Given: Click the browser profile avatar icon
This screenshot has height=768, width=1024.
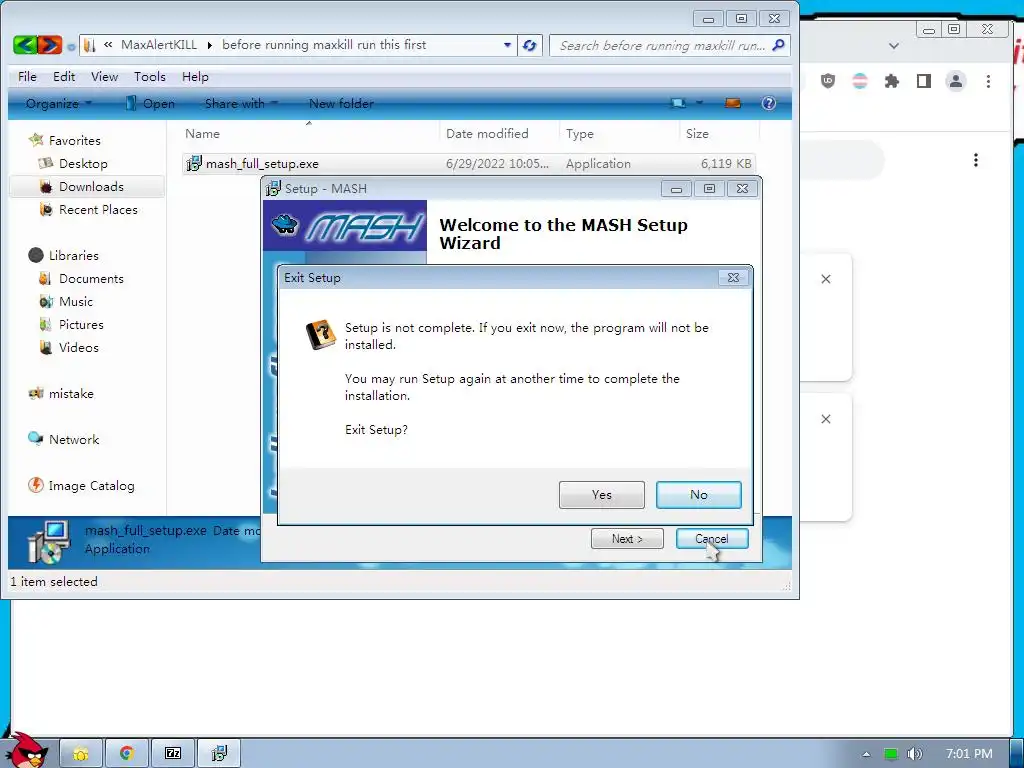Looking at the screenshot, I should [956, 81].
